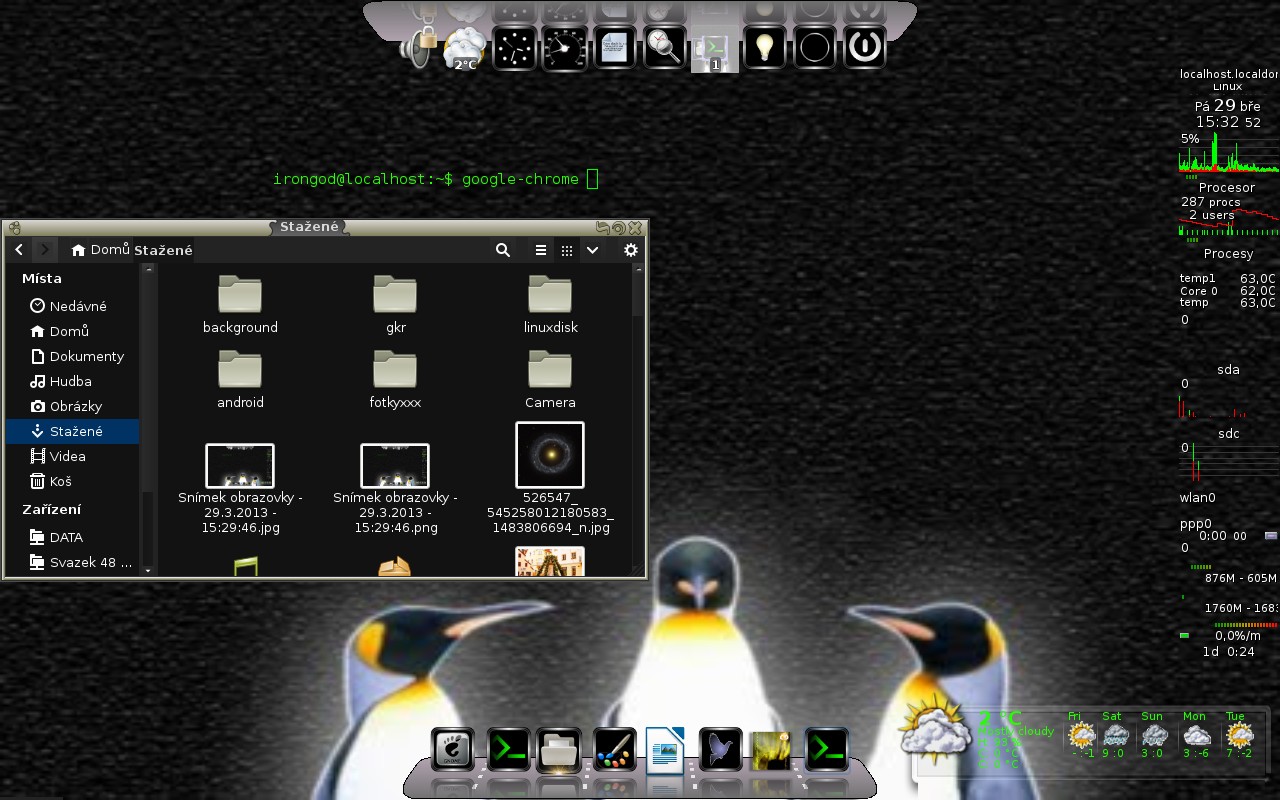Select Snímek obrazovky 15:29:46.png thumbnail
This screenshot has height=800, width=1280.
pyautogui.click(x=395, y=466)
